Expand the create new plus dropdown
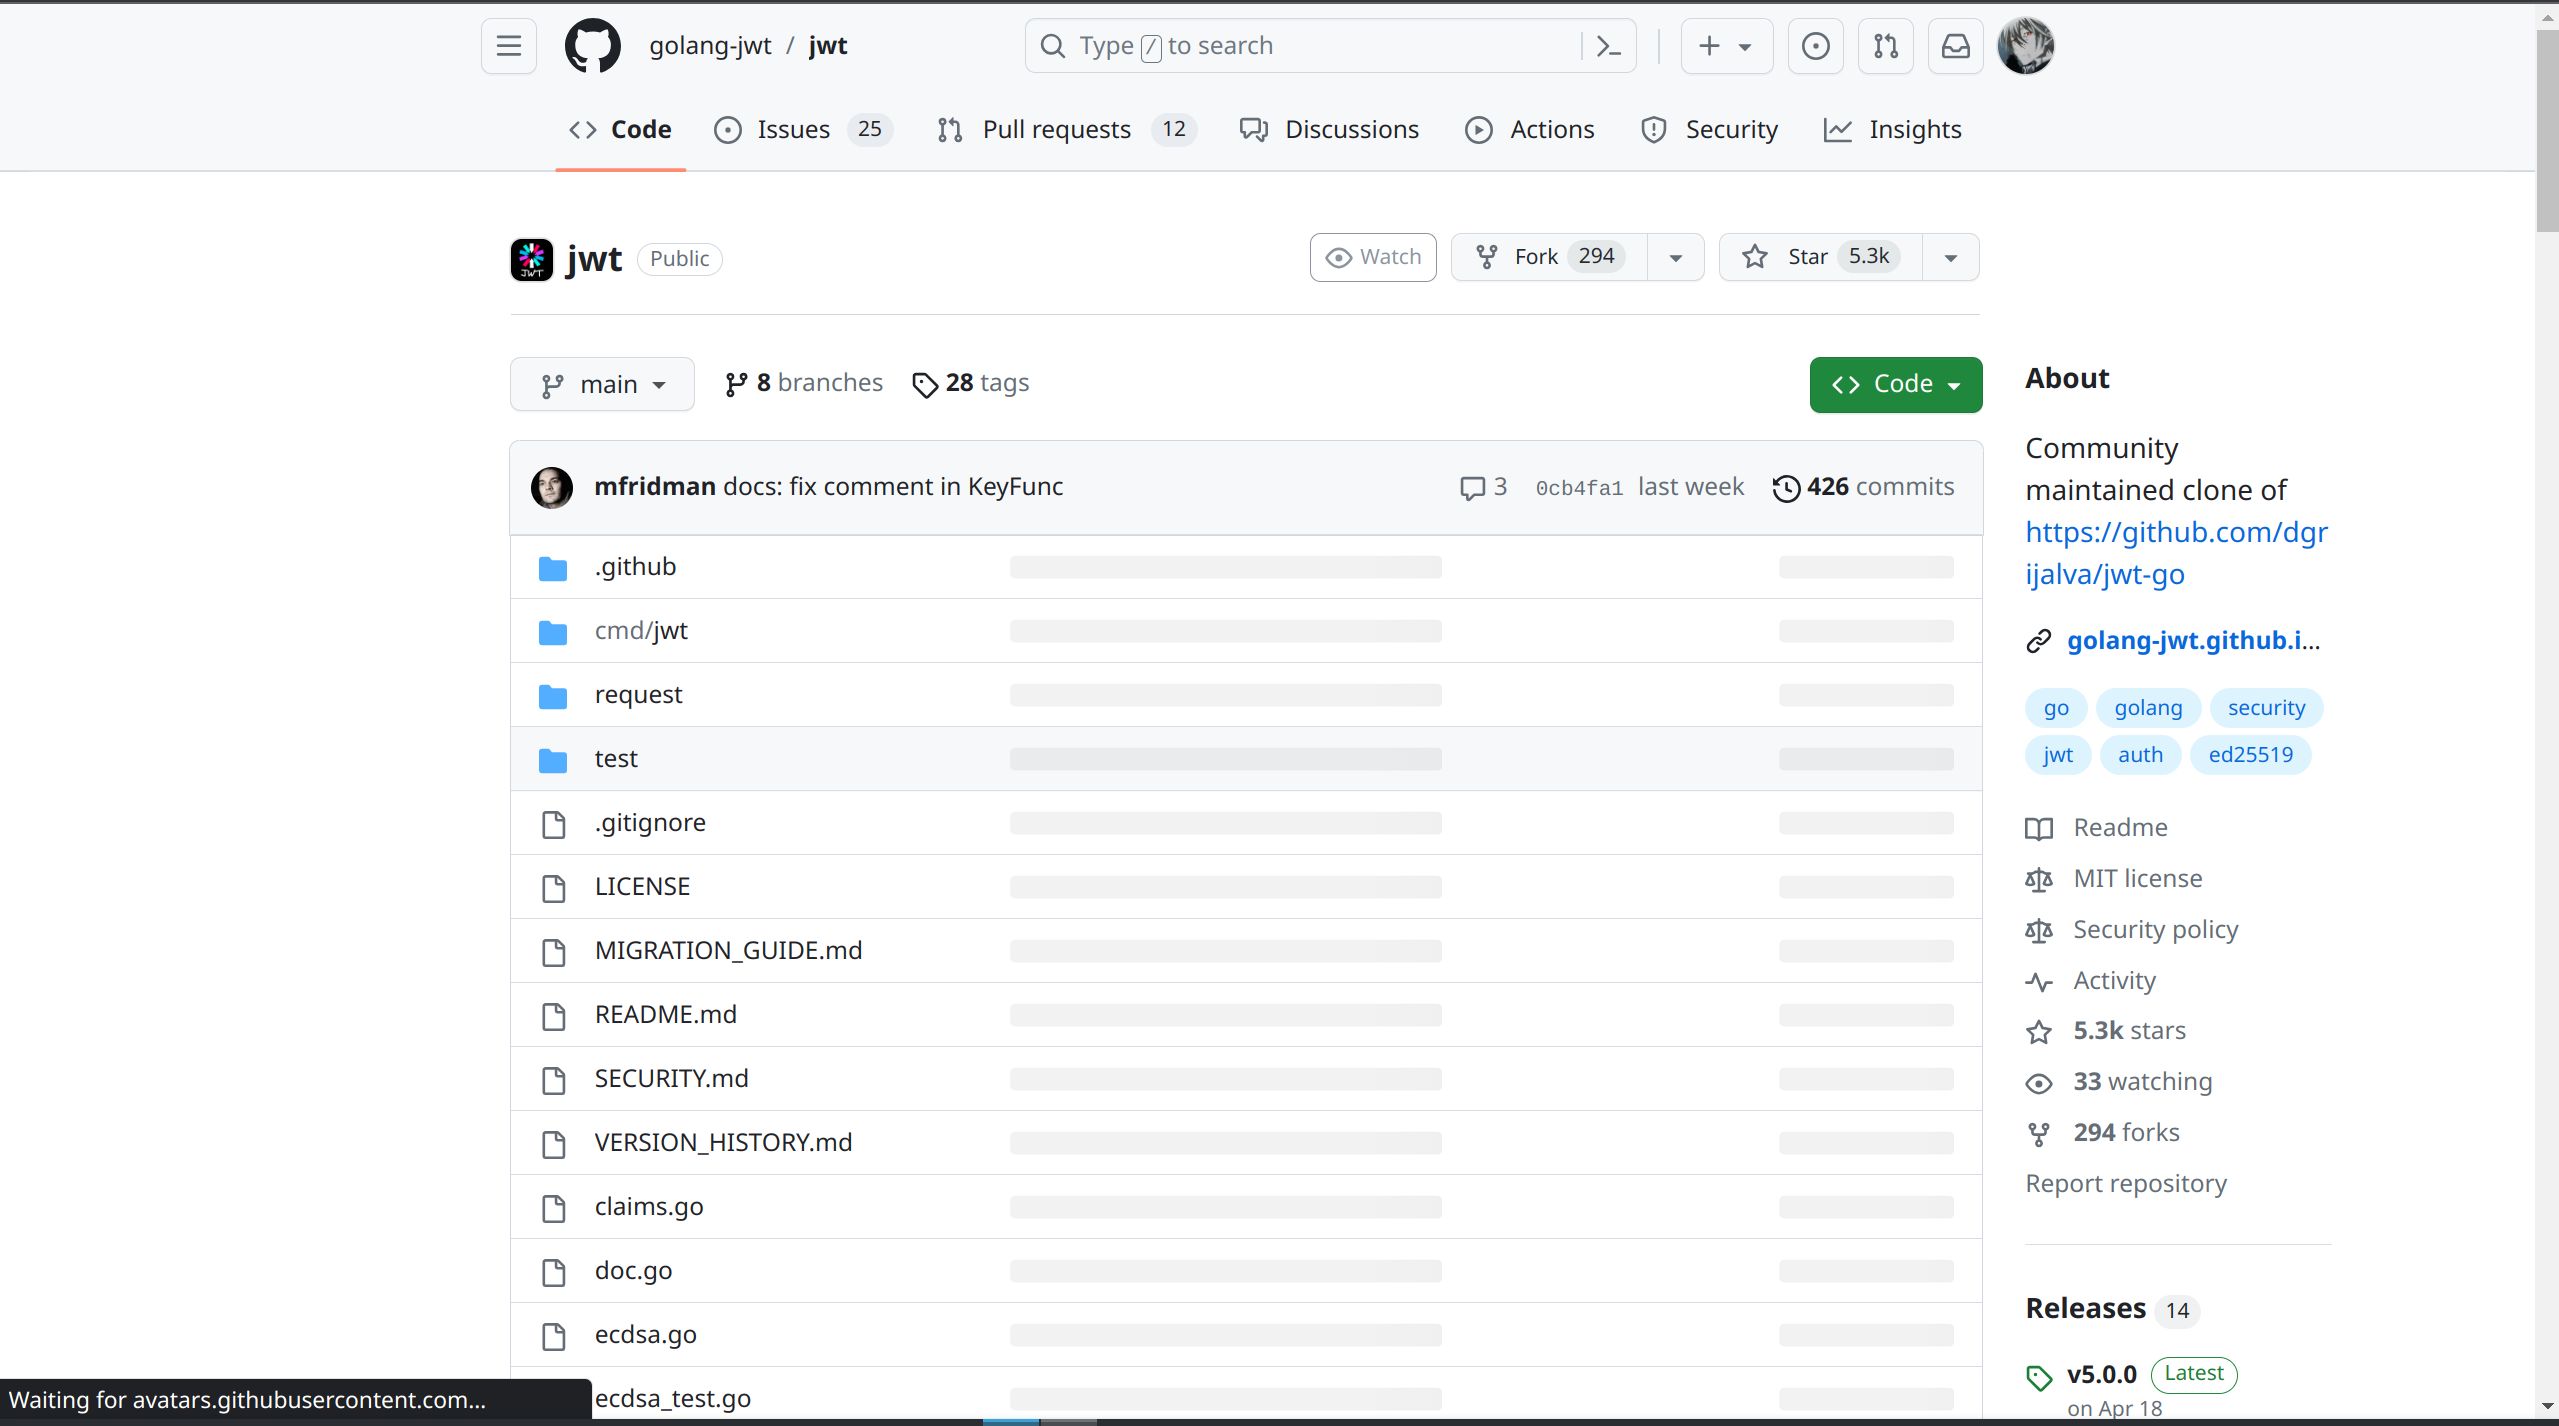Screen dimensions: 2559x1426 tap(1726, 46)
